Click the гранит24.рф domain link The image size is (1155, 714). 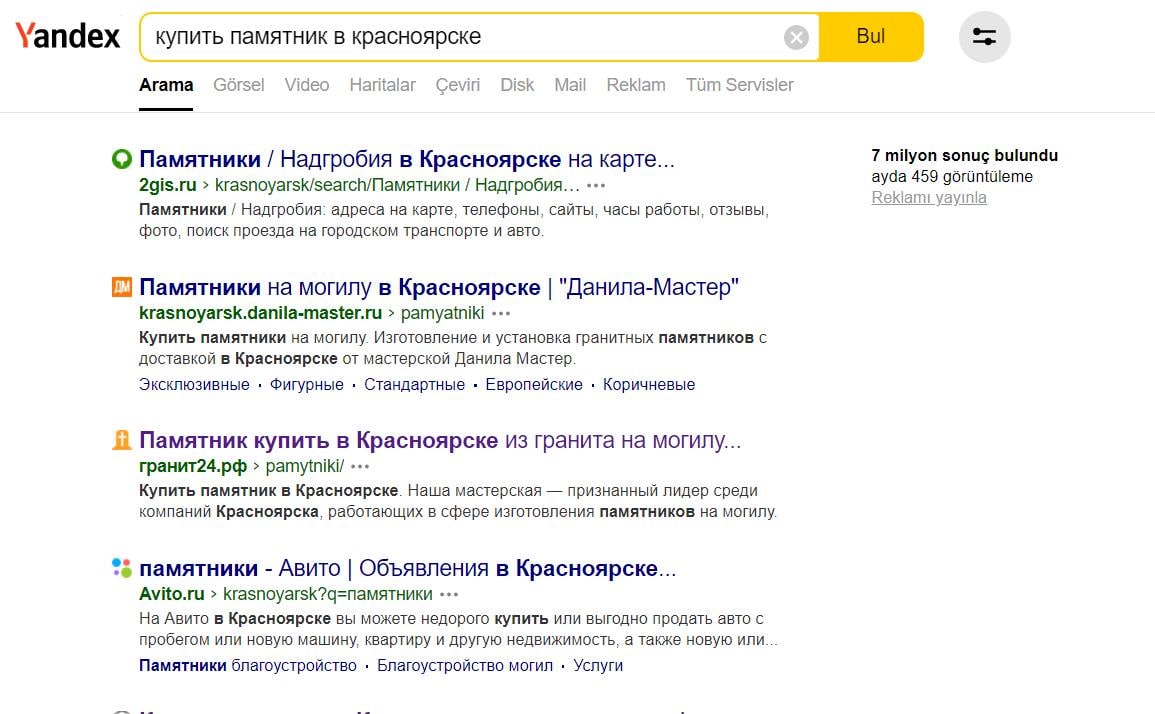pyautogui.click(x=193, y=466)
